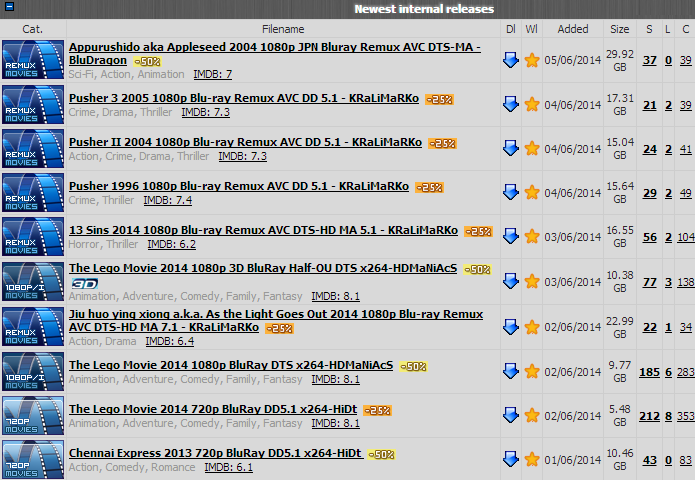The width and height of the screenshot is (695, 480).
Task: Click the Dl column header
Action: (x=511, y=29)
